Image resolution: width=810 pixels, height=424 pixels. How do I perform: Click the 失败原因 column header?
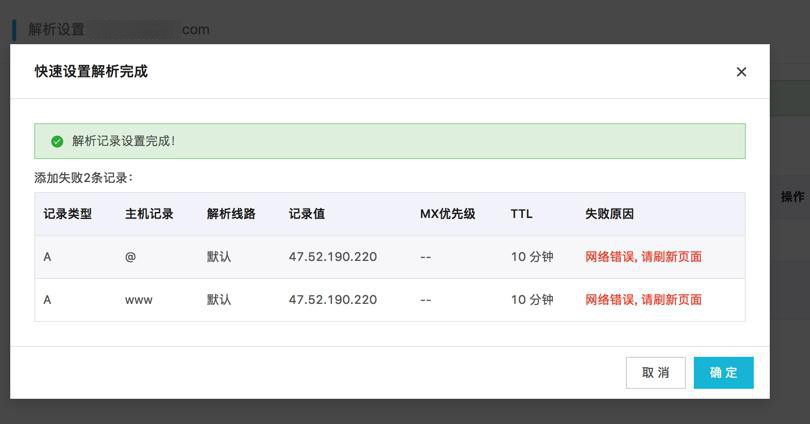tap(610, 214)
